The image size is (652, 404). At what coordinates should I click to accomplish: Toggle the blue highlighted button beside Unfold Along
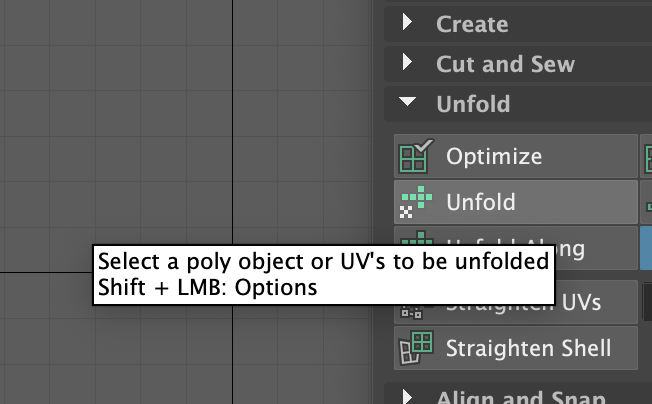[646, 248]
